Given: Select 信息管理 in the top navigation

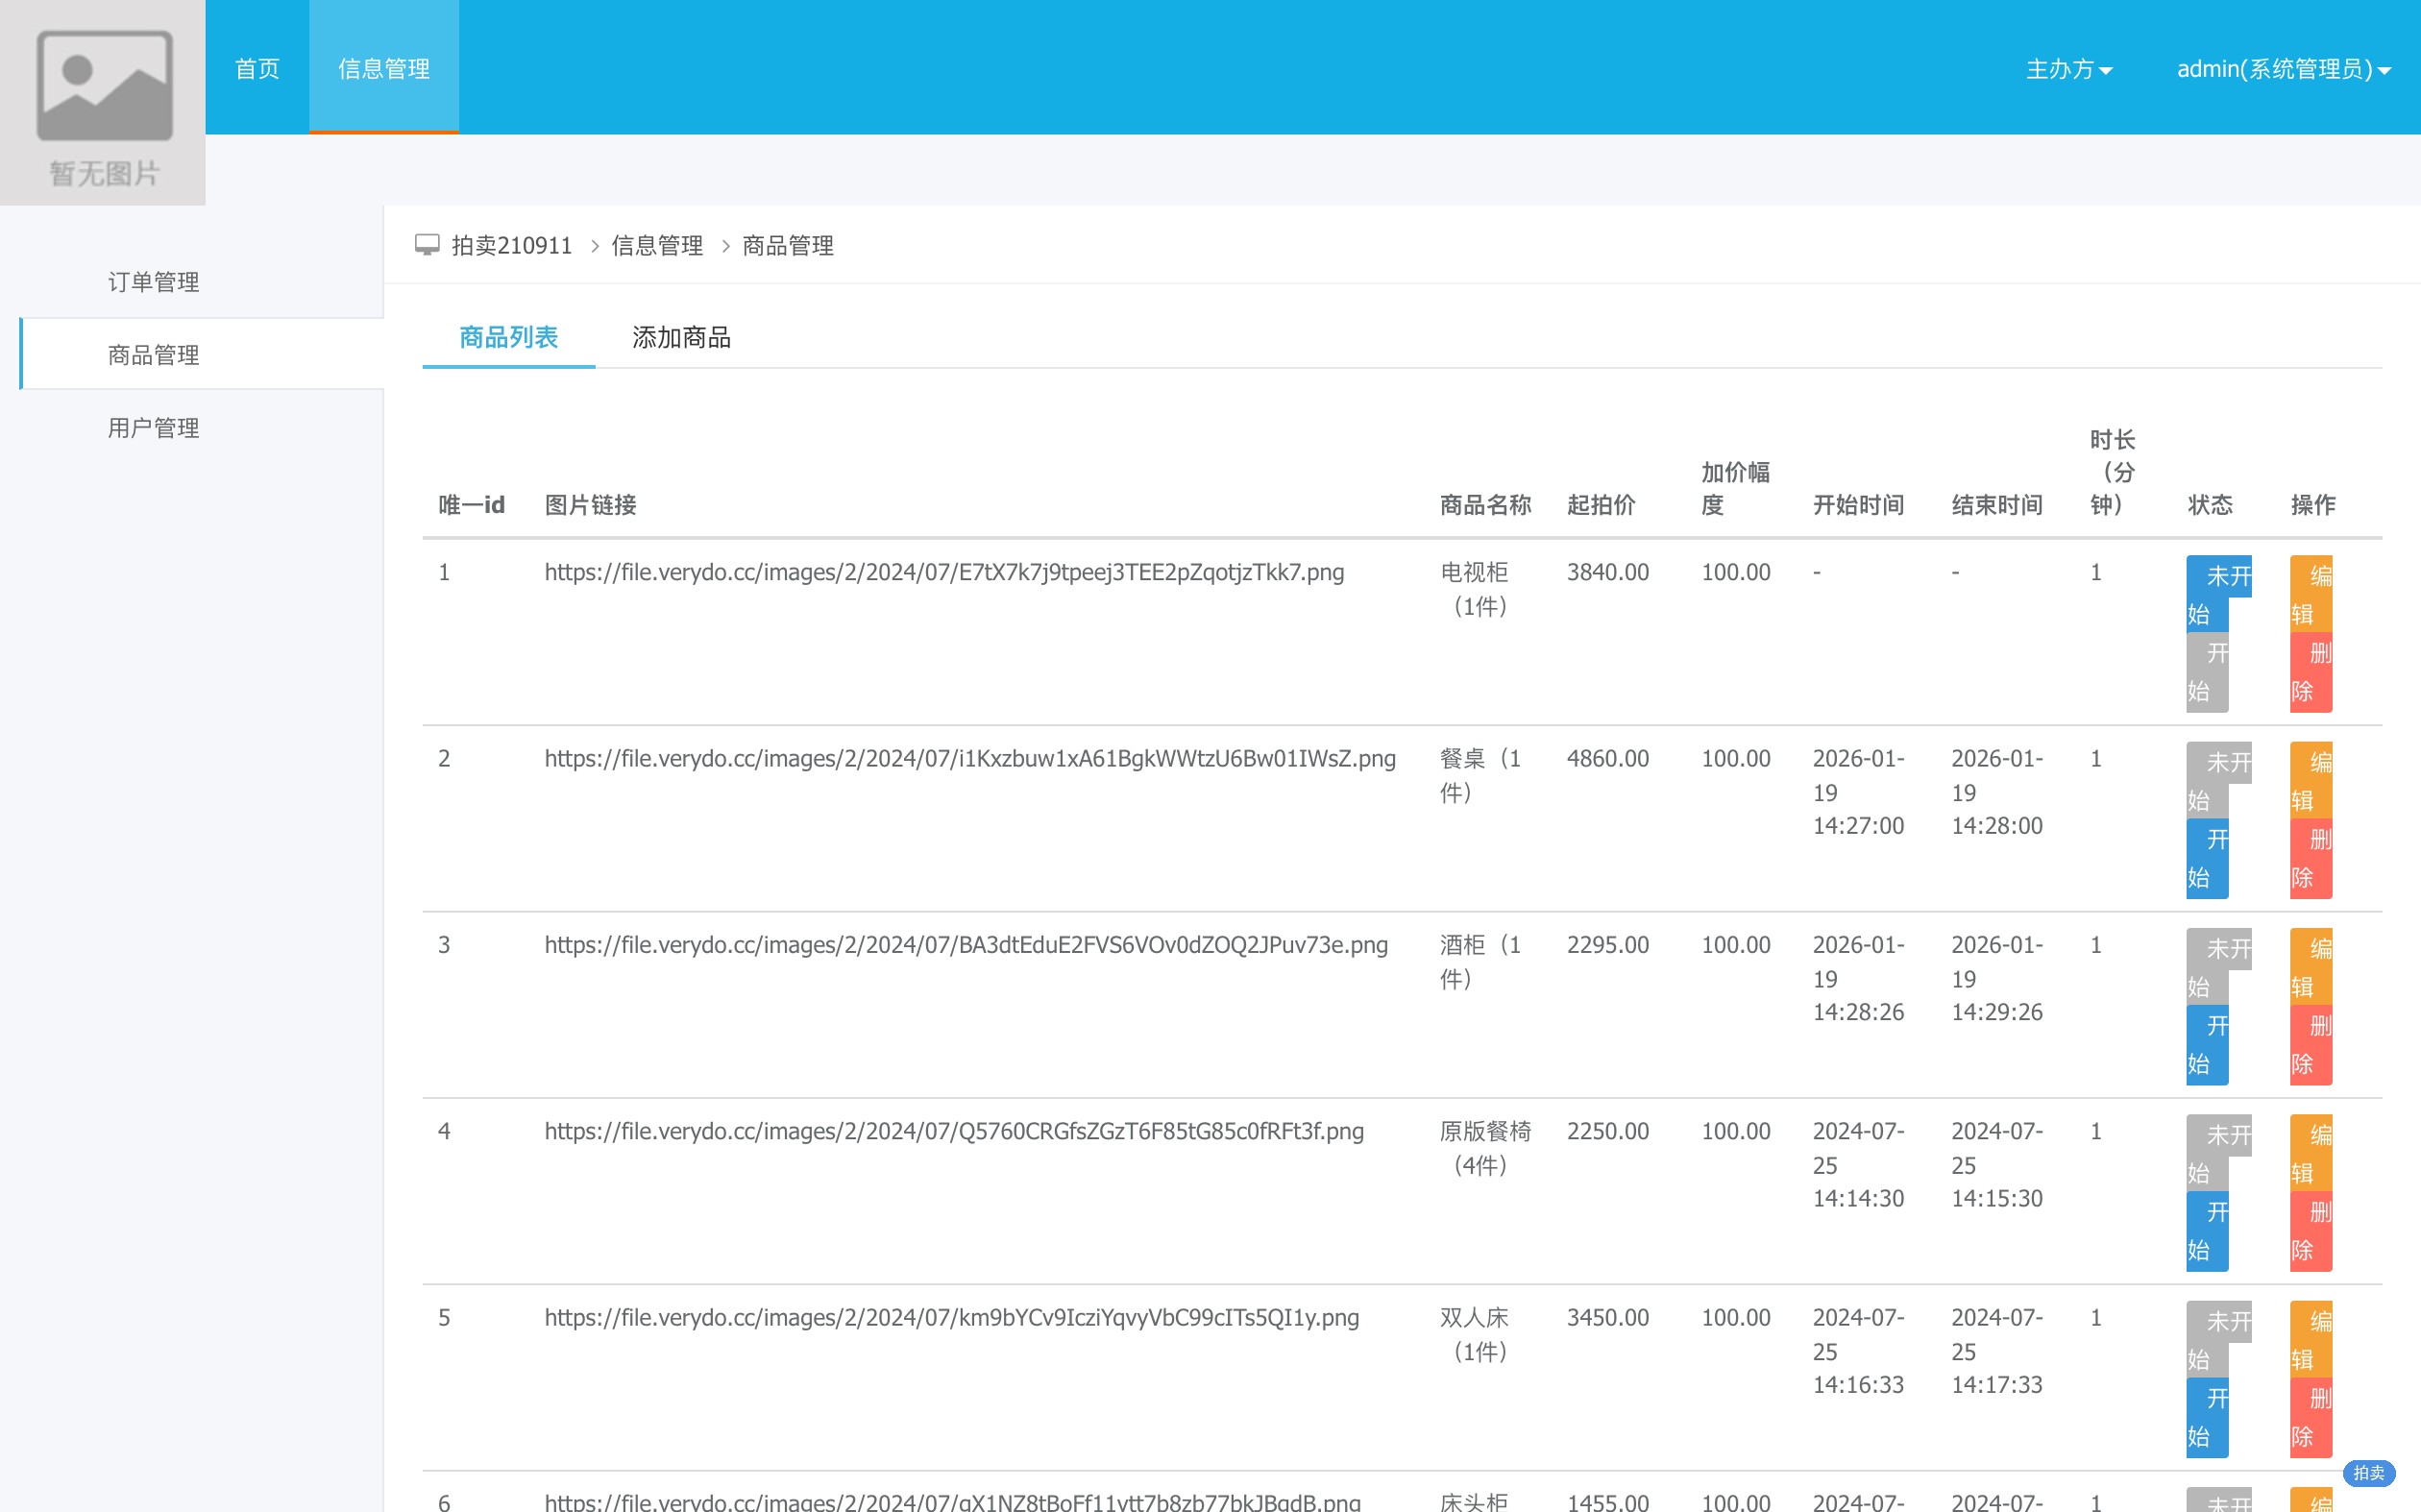Looking at the screenshot, I should (x=384, y=68).
